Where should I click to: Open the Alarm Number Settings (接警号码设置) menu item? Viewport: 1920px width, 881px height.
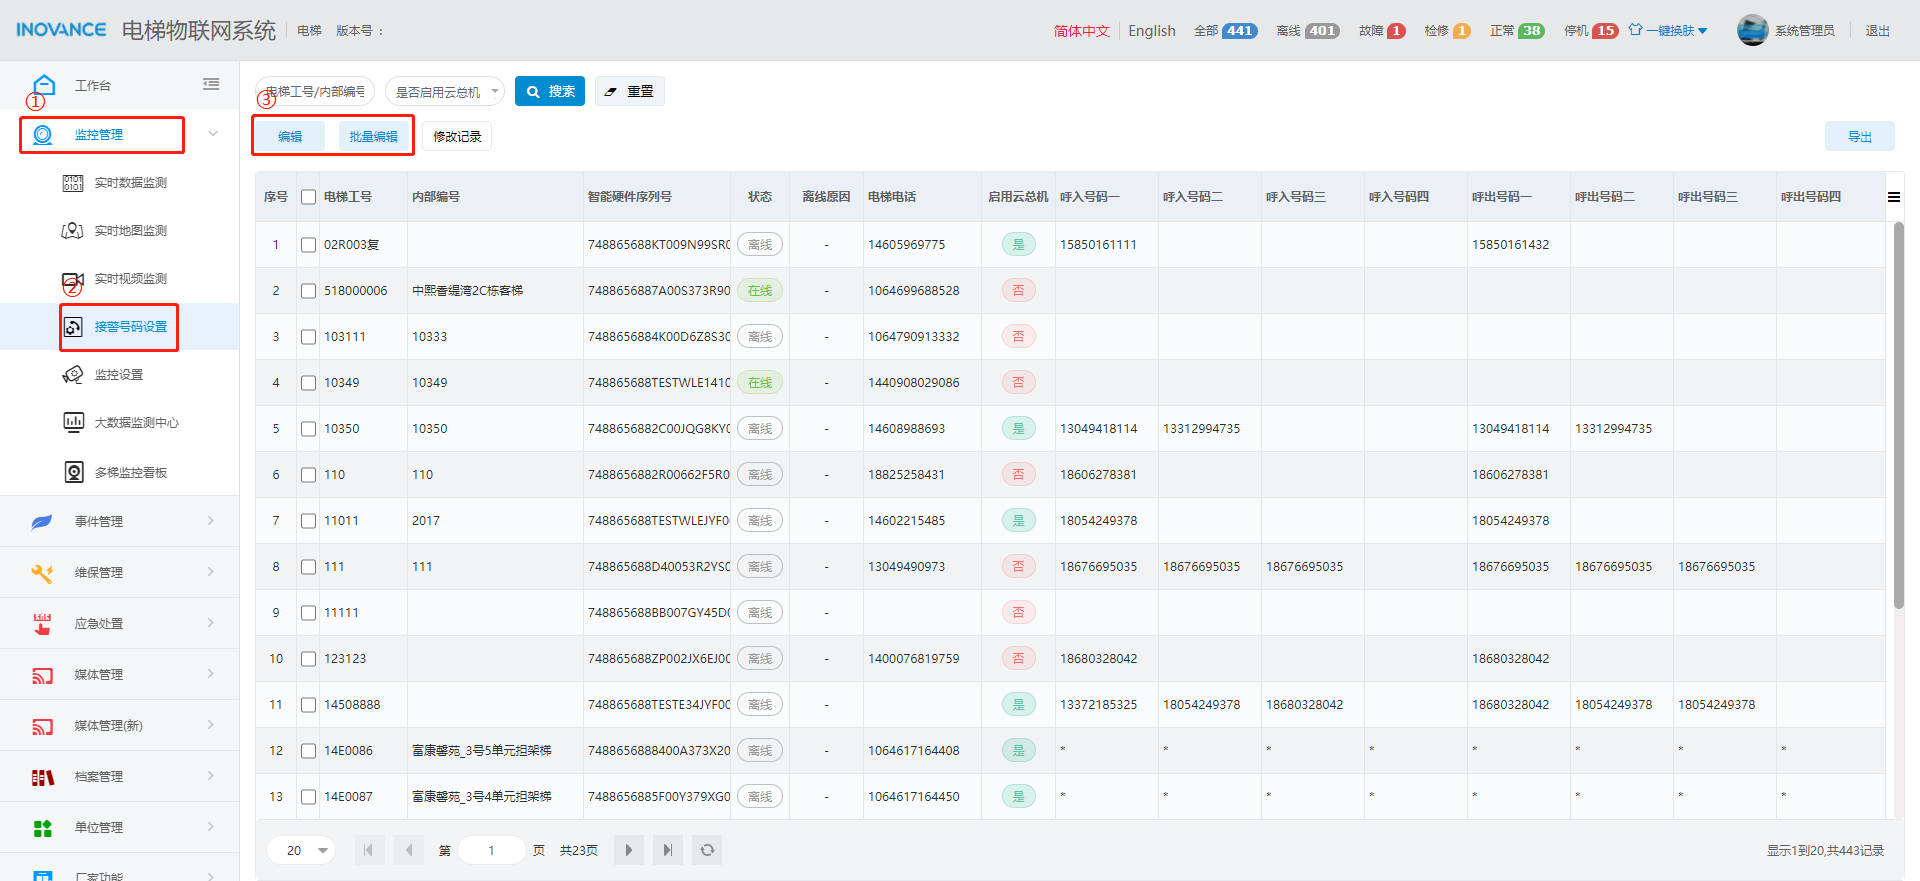coord(130,327)
